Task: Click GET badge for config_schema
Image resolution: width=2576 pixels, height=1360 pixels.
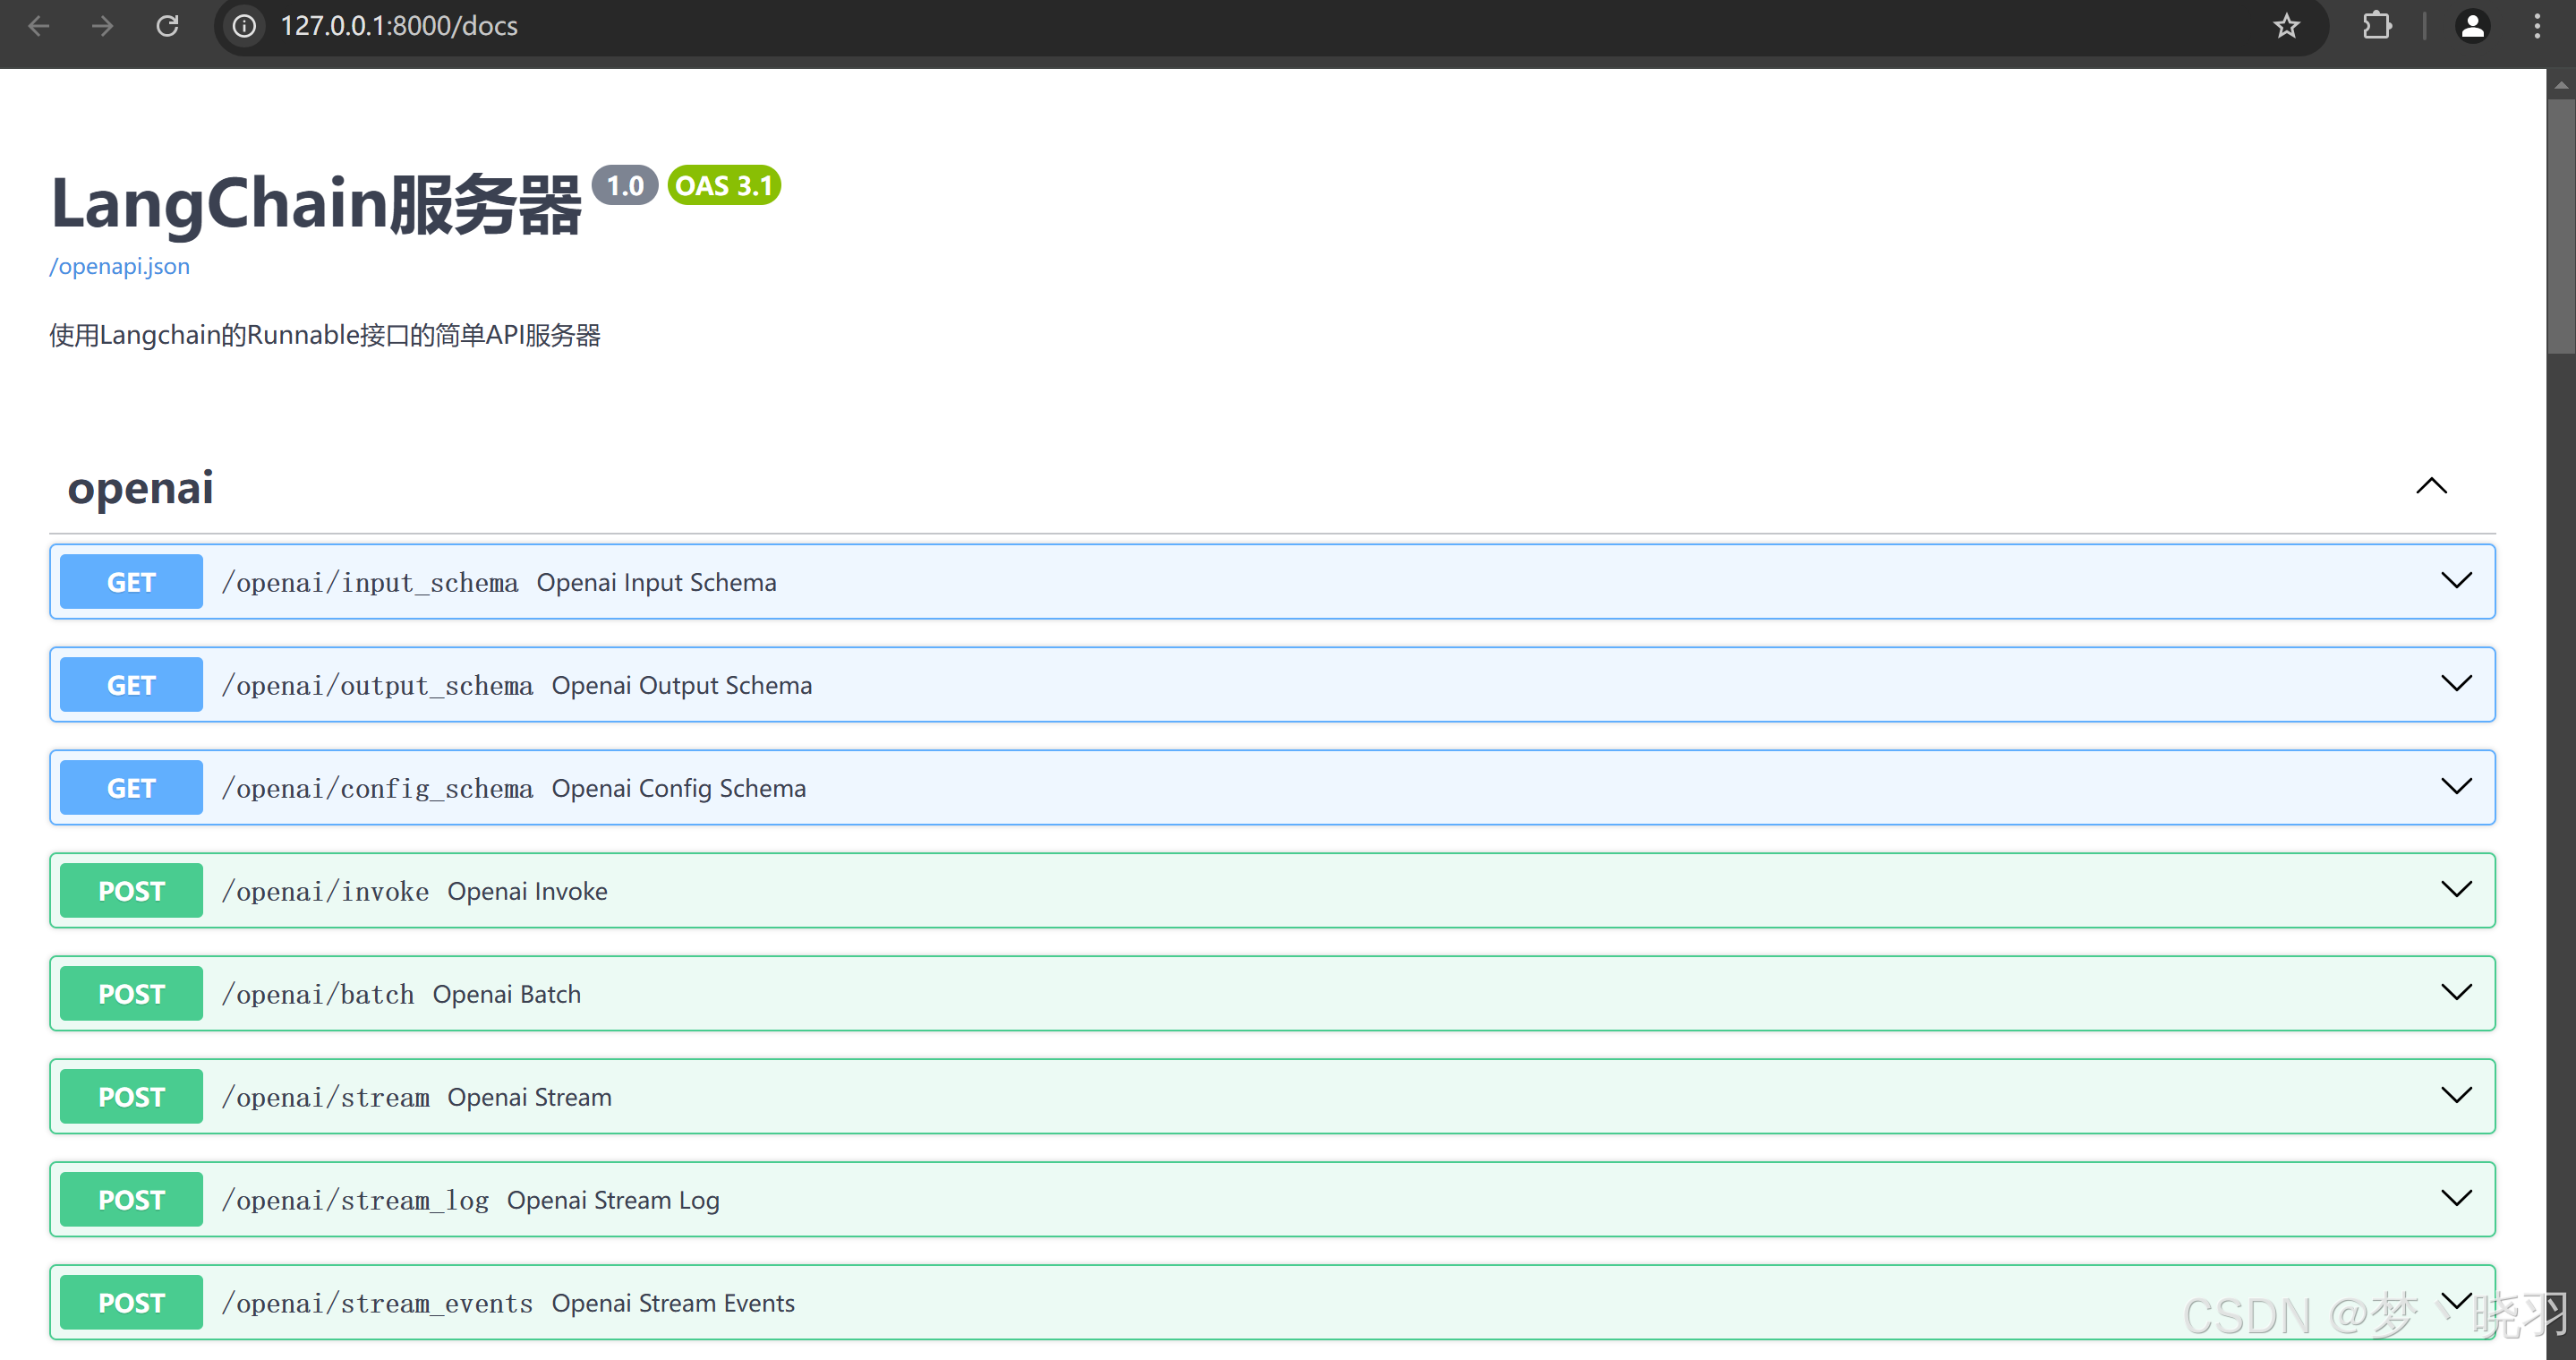Action: [131, 788]
